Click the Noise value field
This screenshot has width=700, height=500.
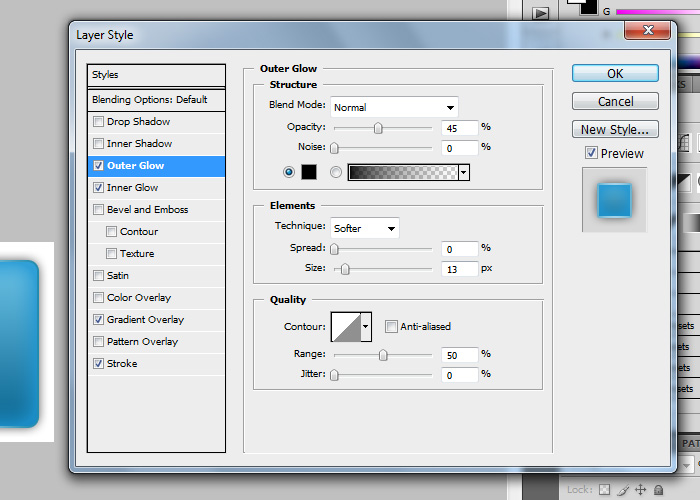pyautogui.click(x=459, y=148)
